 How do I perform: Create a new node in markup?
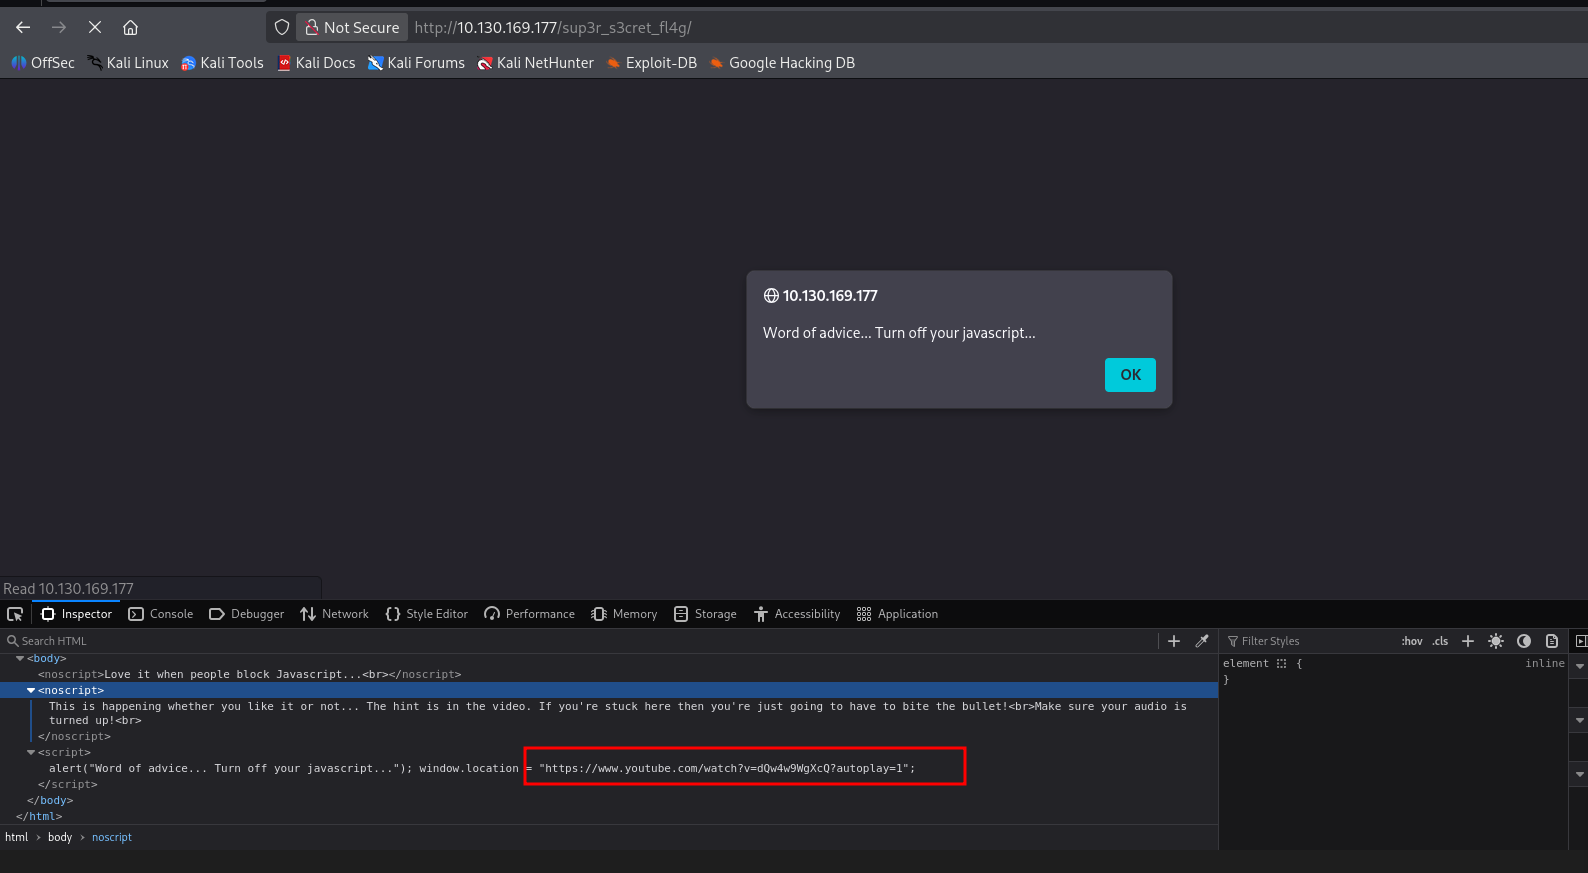(x=1174, y=641)
